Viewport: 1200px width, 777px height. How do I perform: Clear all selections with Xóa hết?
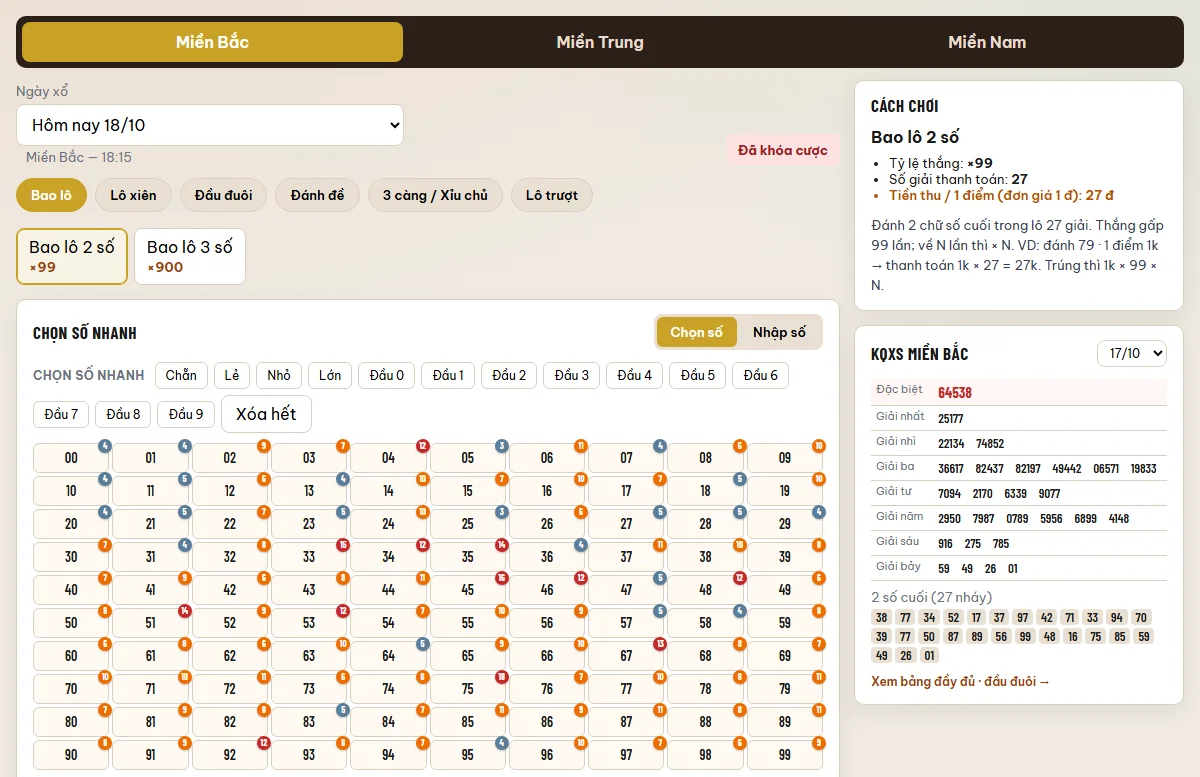click(266, 414)
